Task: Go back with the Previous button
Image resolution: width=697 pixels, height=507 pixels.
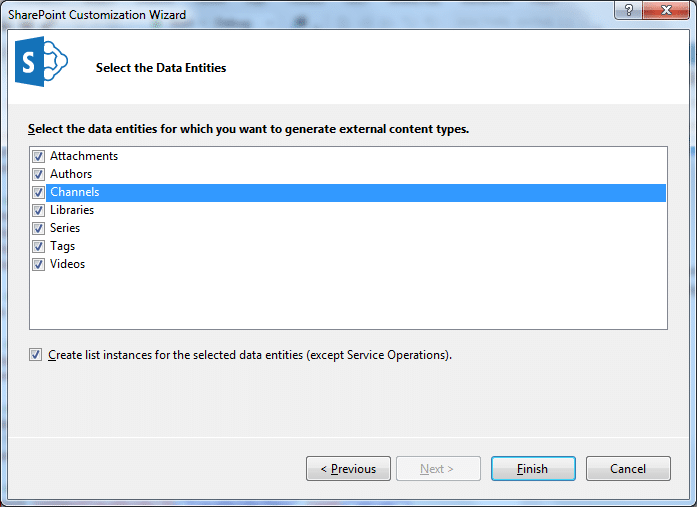Action: [348, 469]
